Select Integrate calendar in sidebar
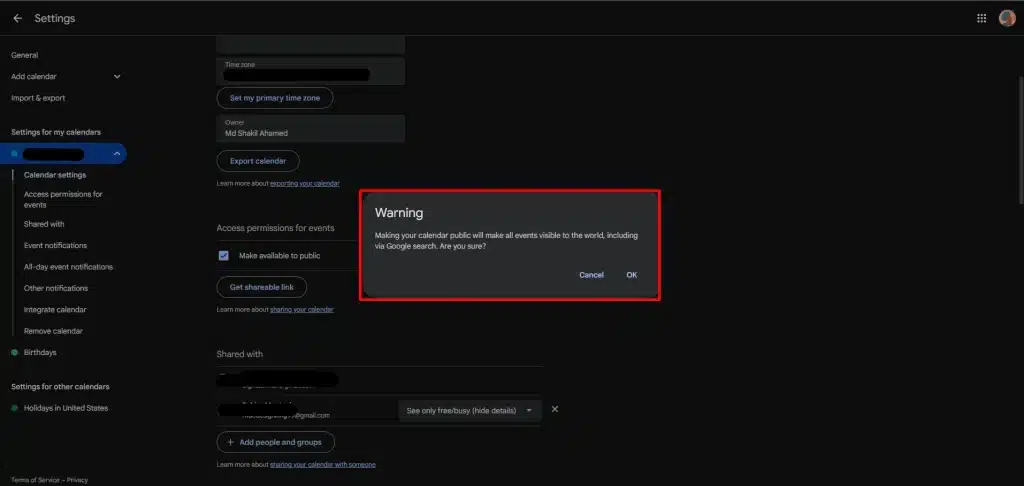Screen dimensions: 1024x486 tap(55, 310)
